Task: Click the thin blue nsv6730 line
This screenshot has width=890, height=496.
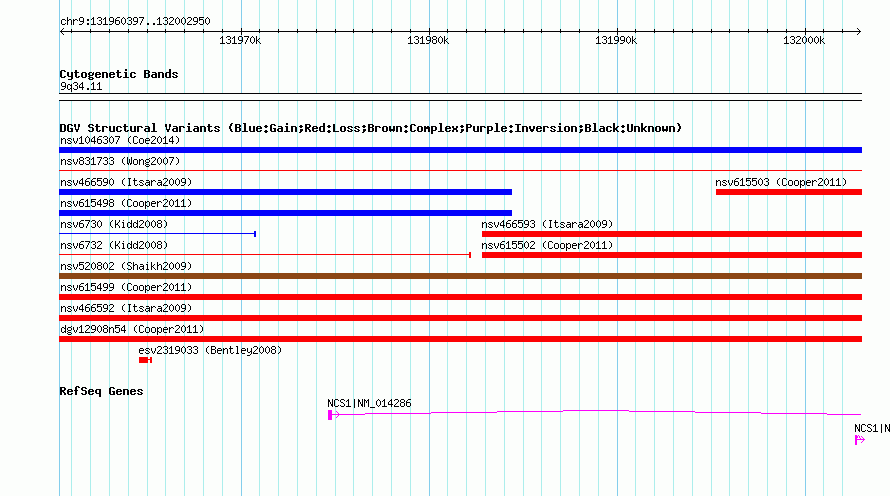Action: pos(157,233)
